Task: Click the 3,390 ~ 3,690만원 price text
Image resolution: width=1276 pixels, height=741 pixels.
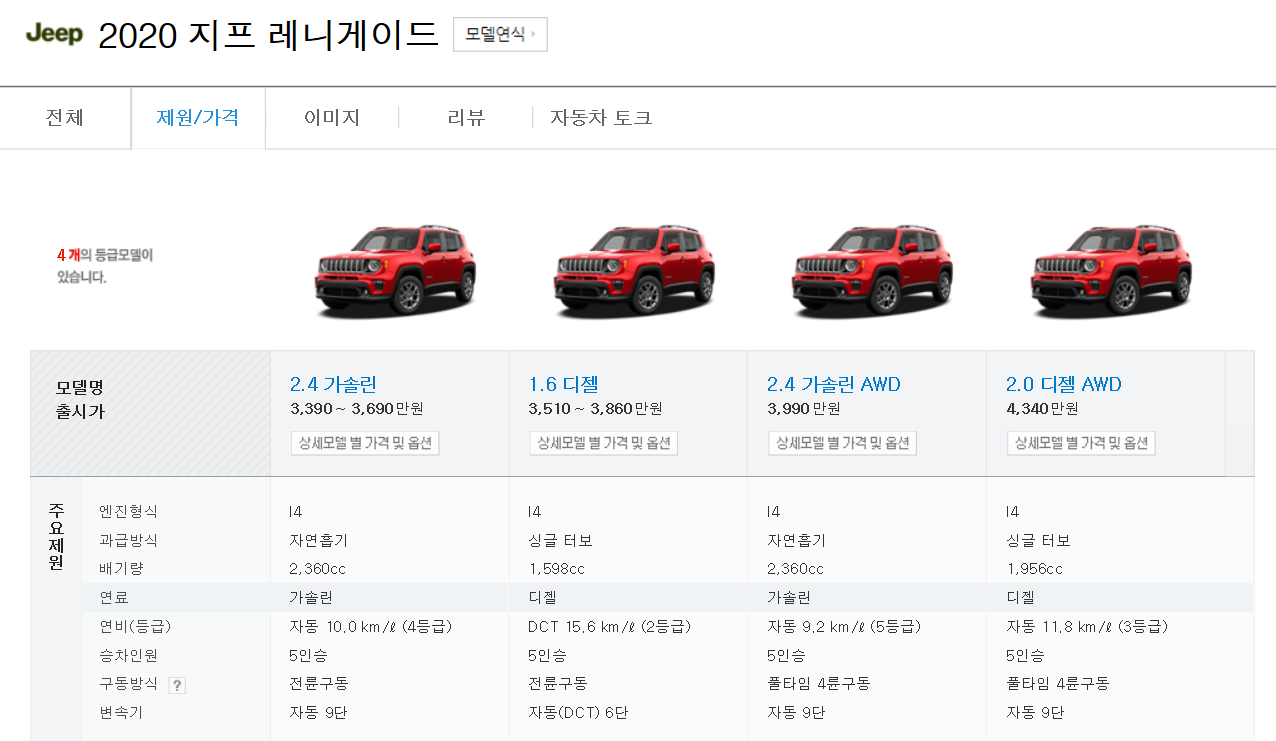Action: tap(357, 409)
